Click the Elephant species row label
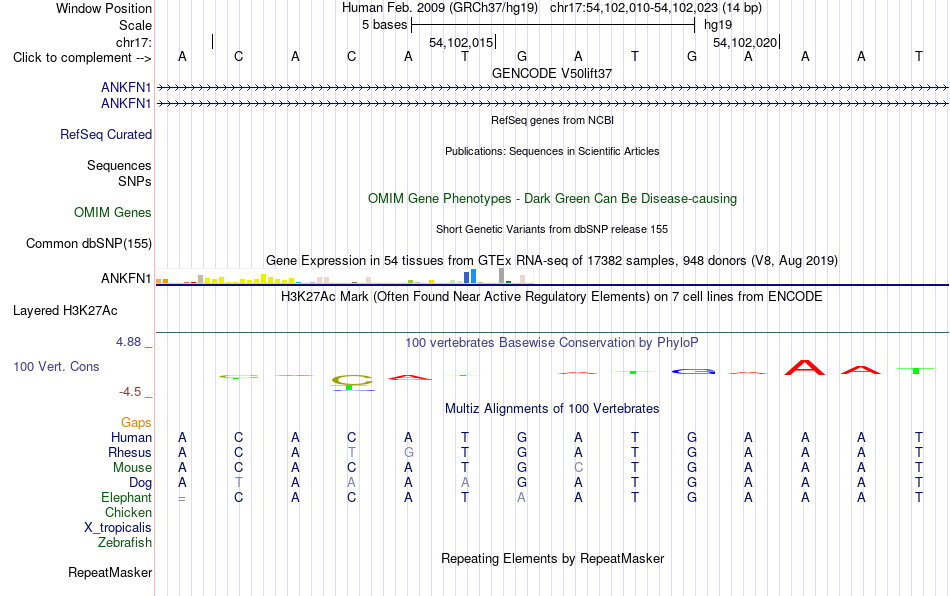This screenshot has height=596, width=950. (126, 497)
